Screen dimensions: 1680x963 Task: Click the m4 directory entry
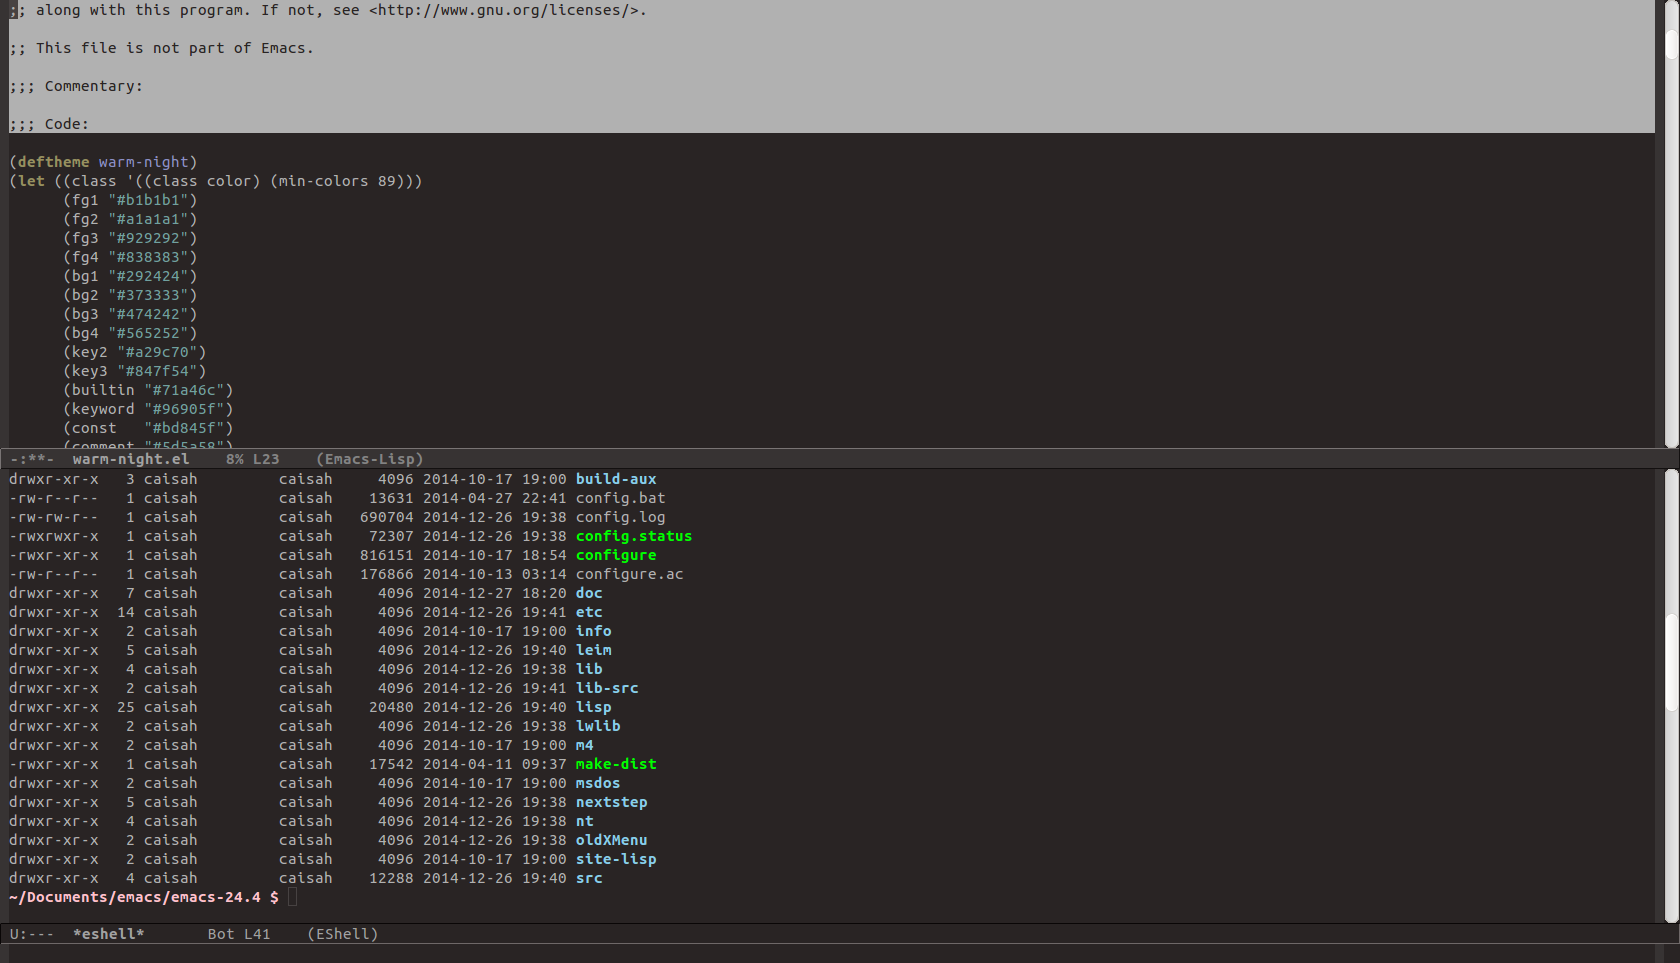584,745
